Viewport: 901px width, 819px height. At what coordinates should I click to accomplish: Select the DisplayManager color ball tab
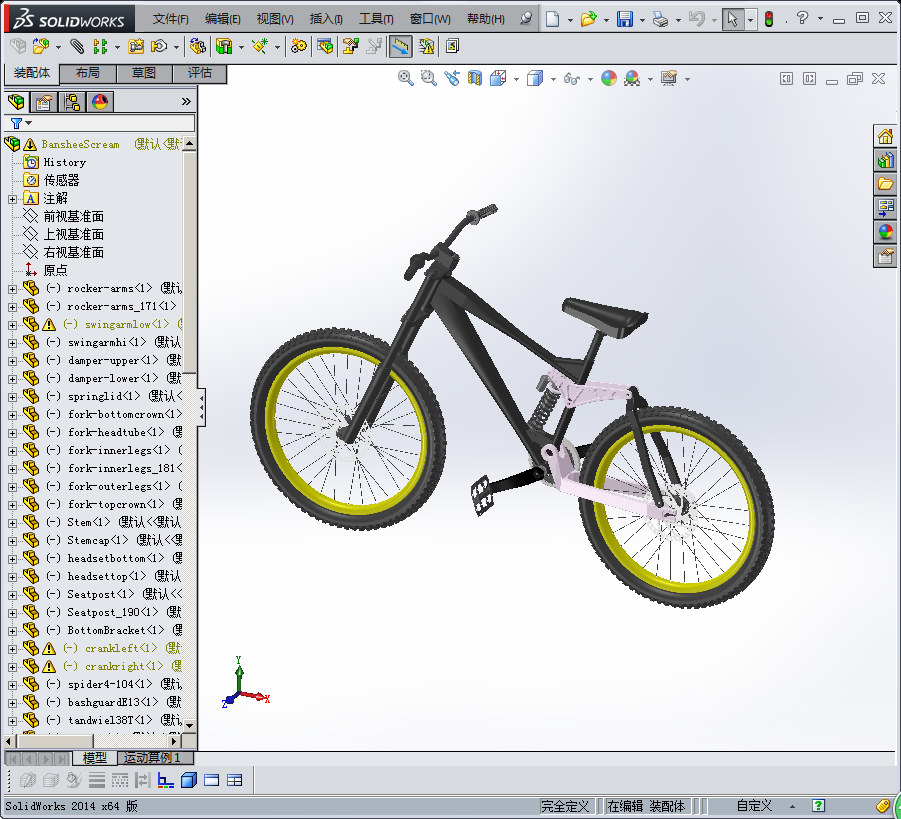(100, 102)
